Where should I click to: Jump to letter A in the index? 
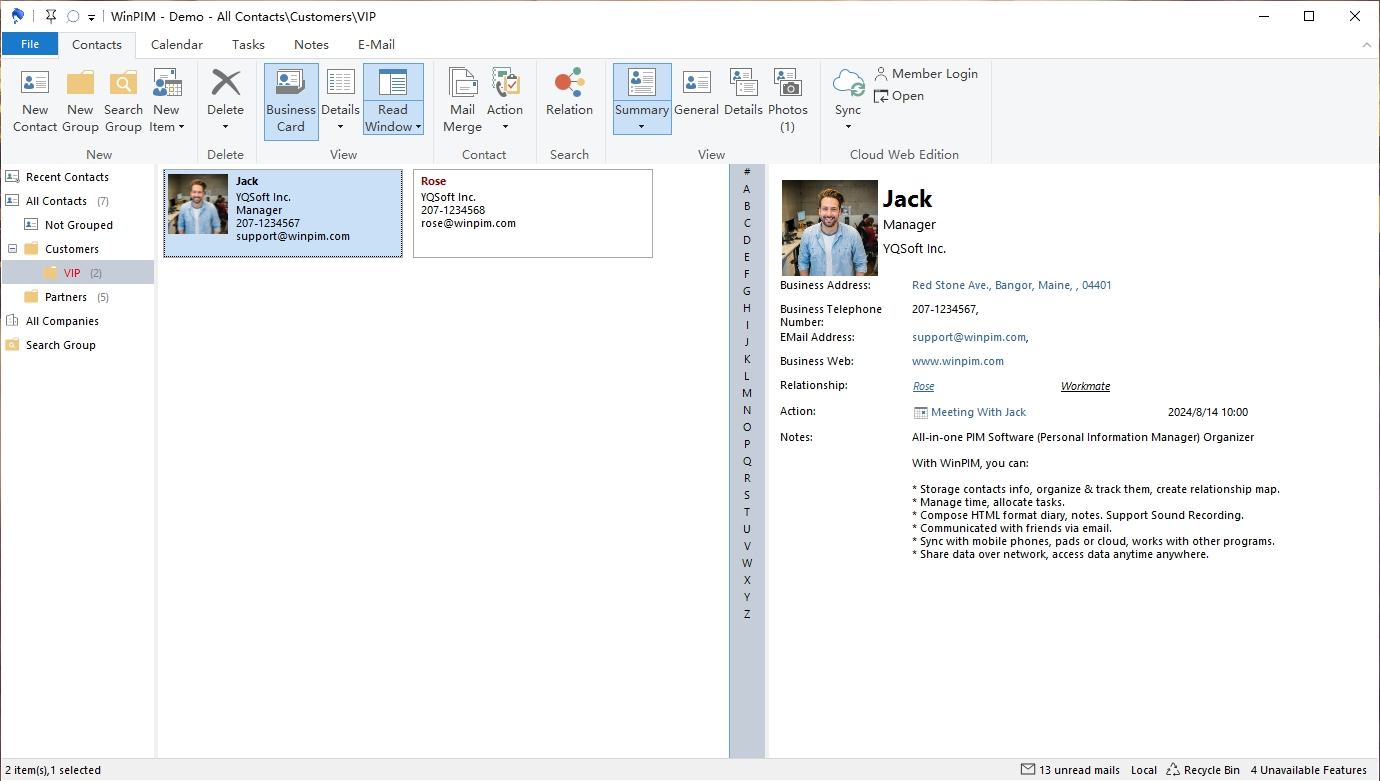tap(747, 189)
